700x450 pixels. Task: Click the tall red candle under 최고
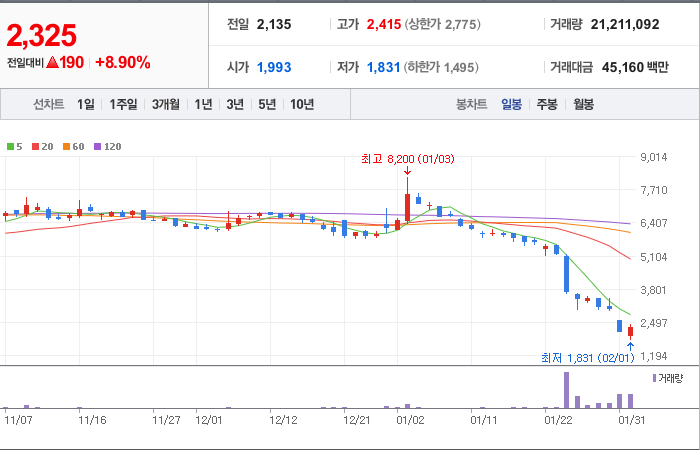click(407, 208)
